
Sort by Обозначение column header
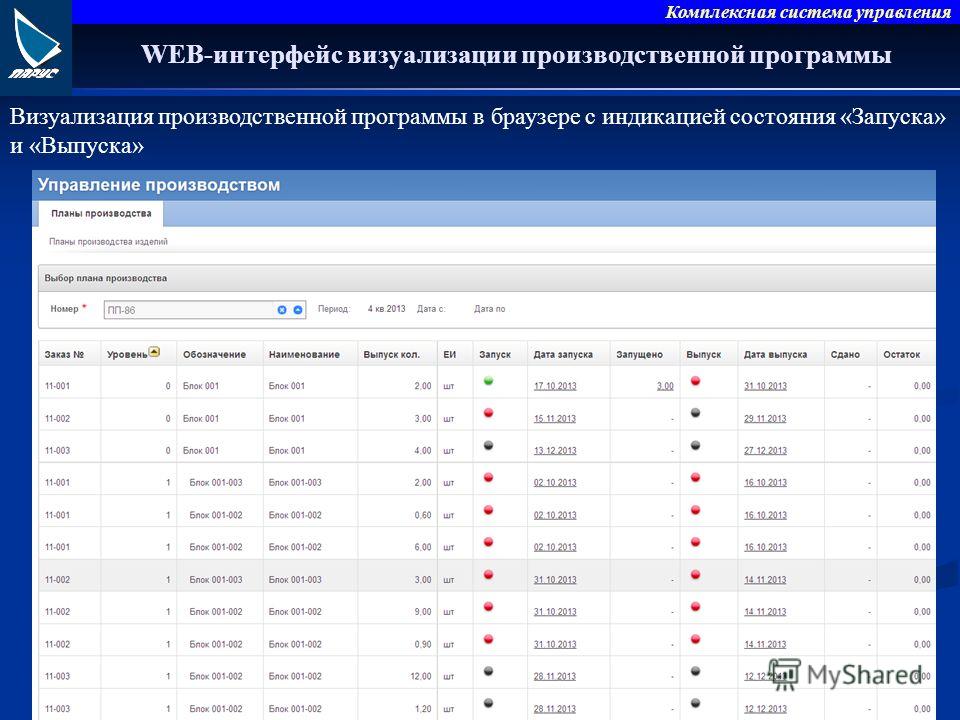pyautogui.click(x=214, y=354)
